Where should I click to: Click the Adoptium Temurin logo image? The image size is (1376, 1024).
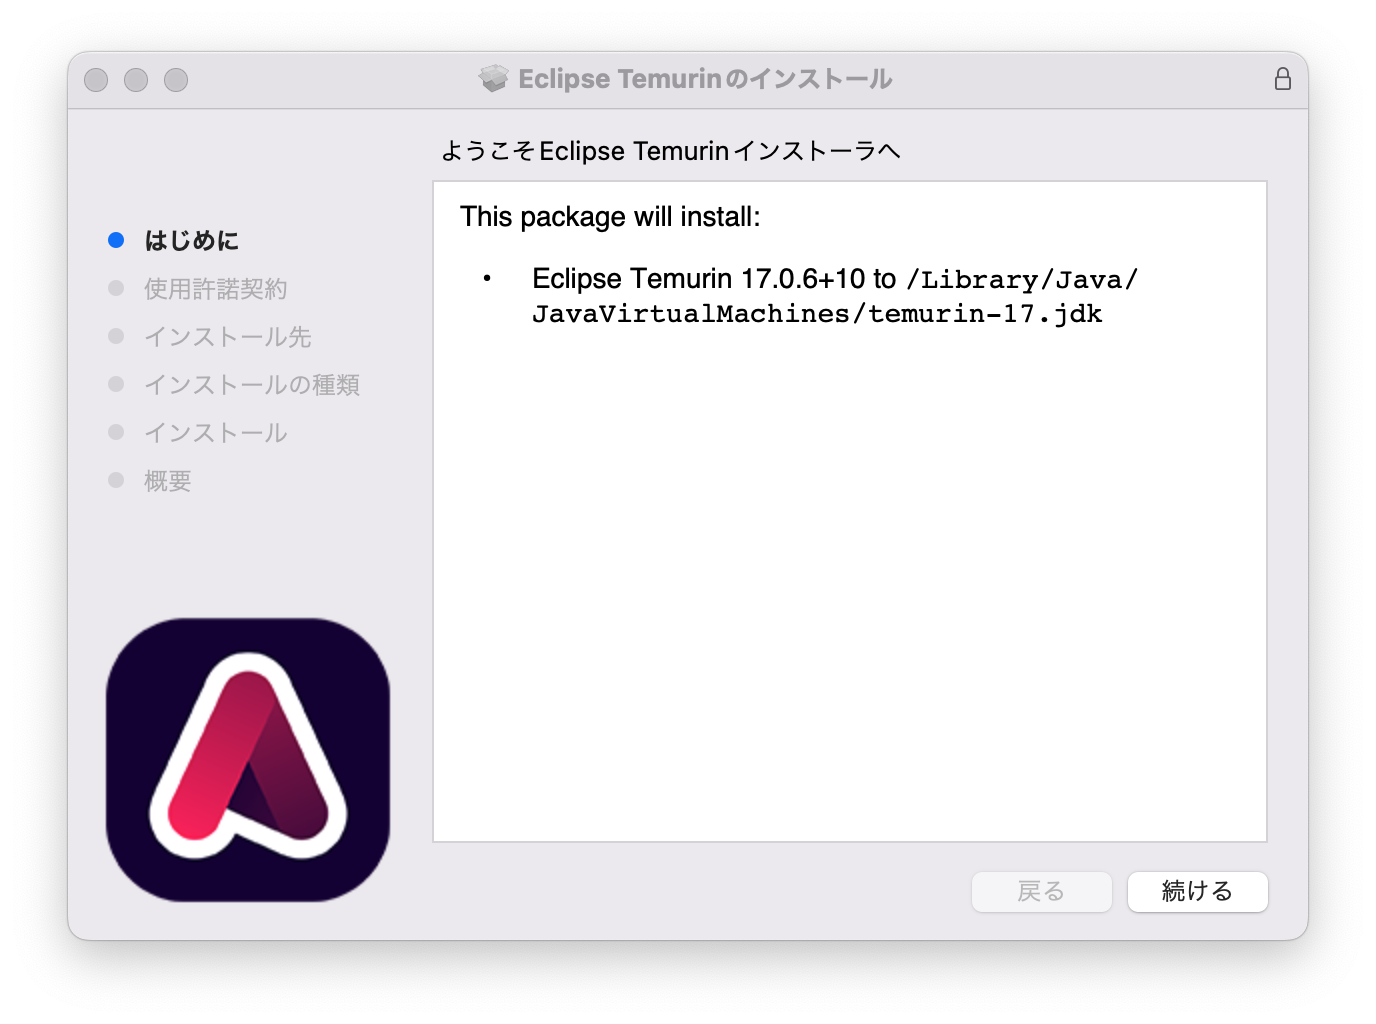[x=248, y=760]
